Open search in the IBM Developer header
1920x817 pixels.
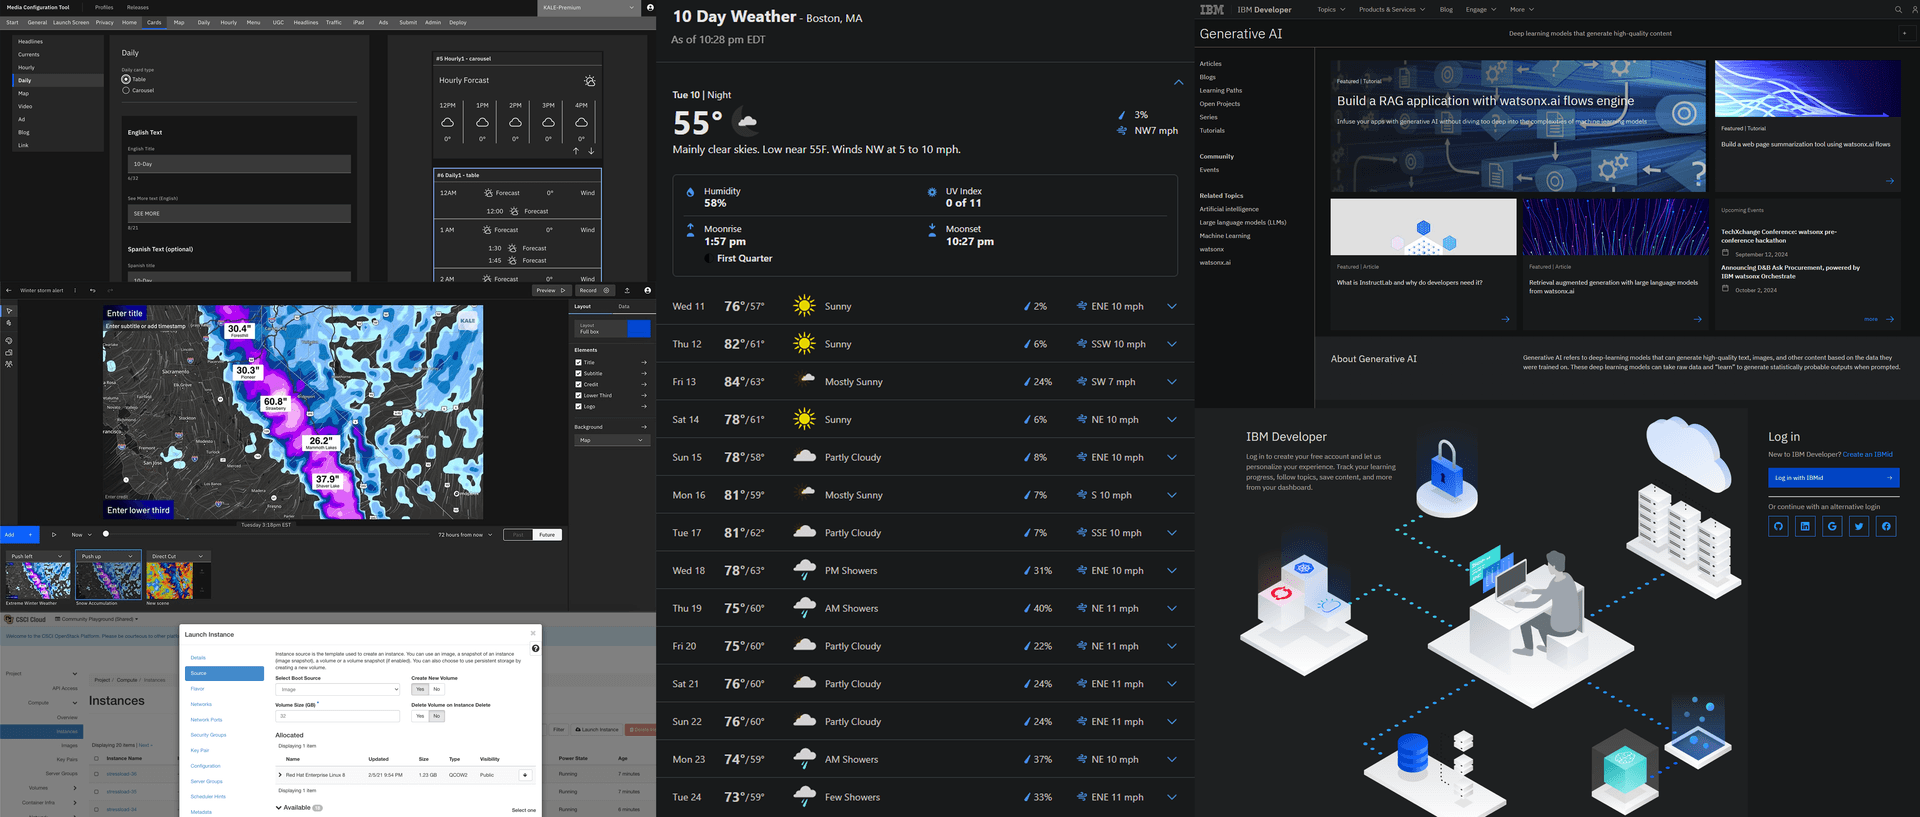point(1898,9)
